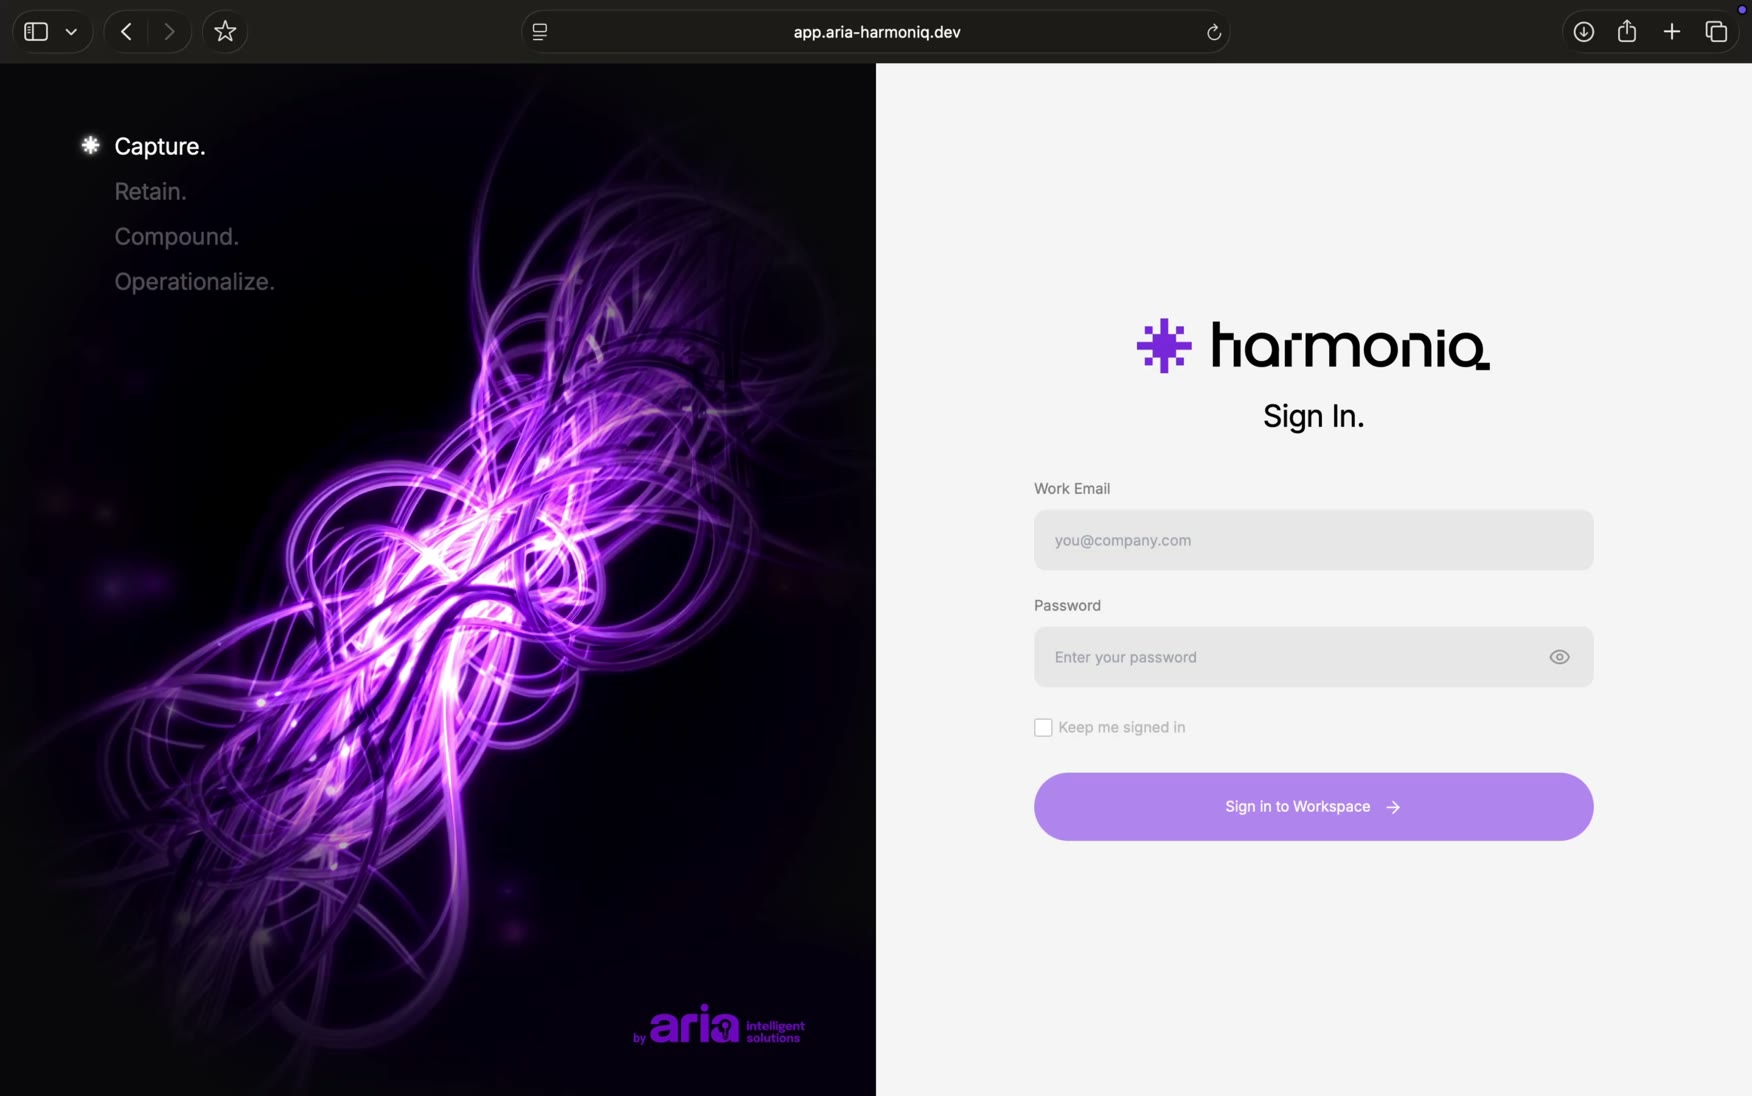The height and width of the screenshot is (1096, 1752).
Task: Click the harmoniq wordmark
Action: point(1350,346)
